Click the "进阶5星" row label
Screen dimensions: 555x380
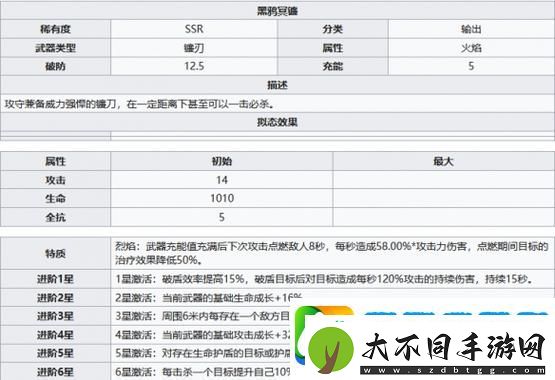pos(55,353)
